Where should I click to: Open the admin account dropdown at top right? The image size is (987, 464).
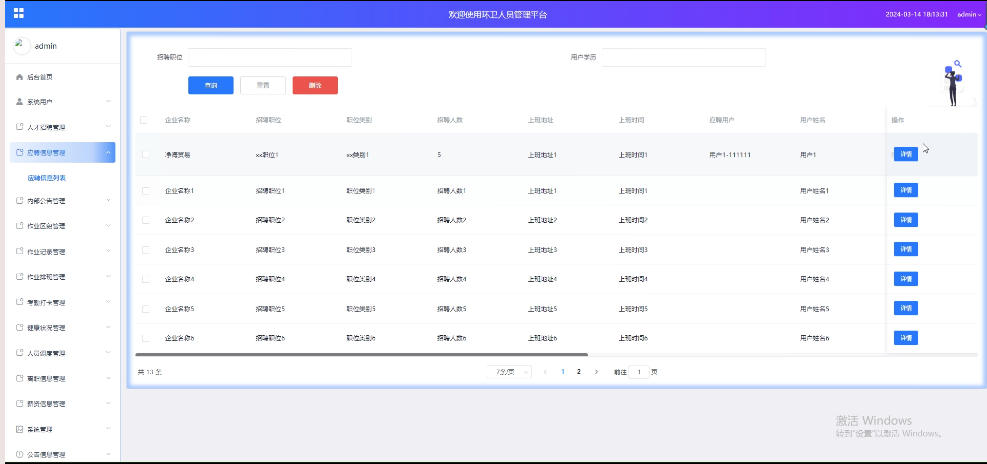[969, 14]
